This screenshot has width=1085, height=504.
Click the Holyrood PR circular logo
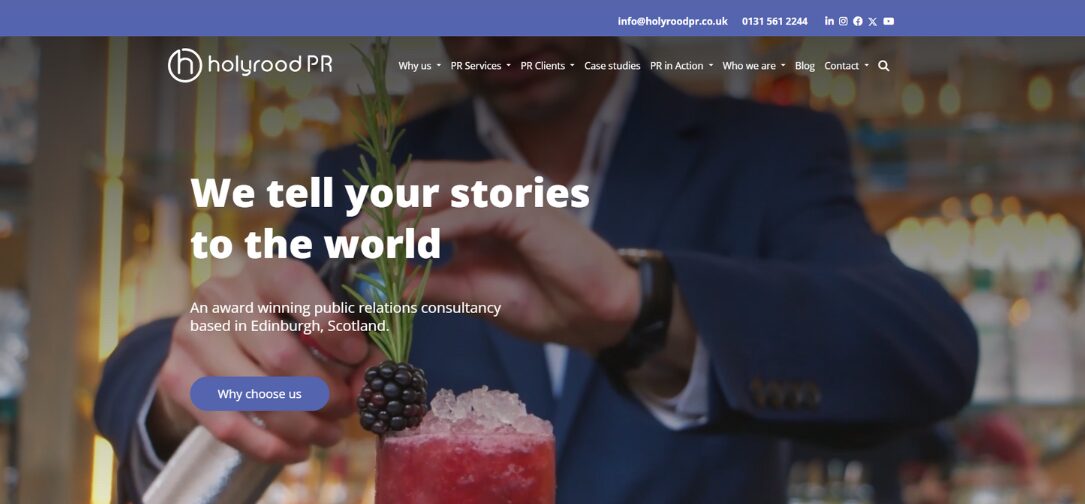coord(185,66)
